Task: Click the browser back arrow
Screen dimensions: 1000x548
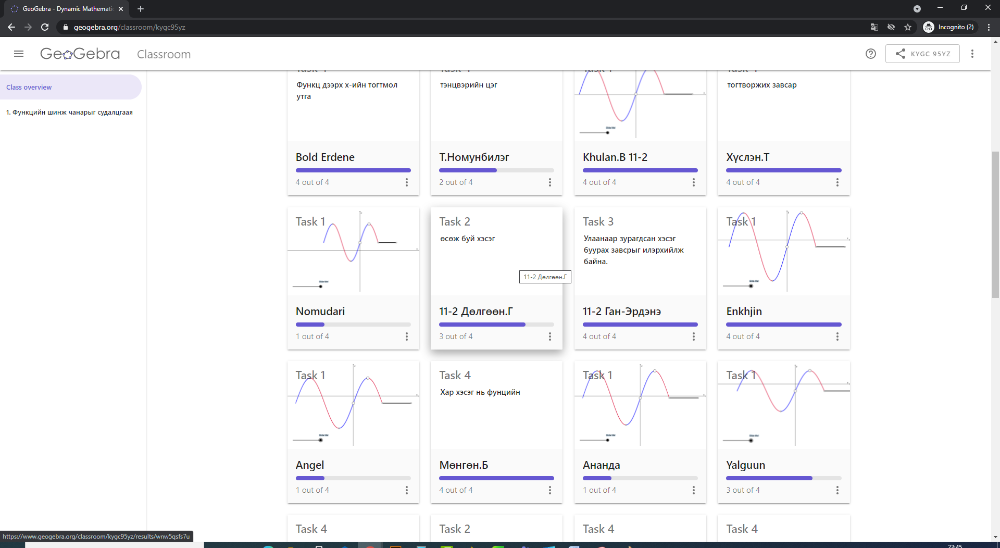Action: [11, 27]
